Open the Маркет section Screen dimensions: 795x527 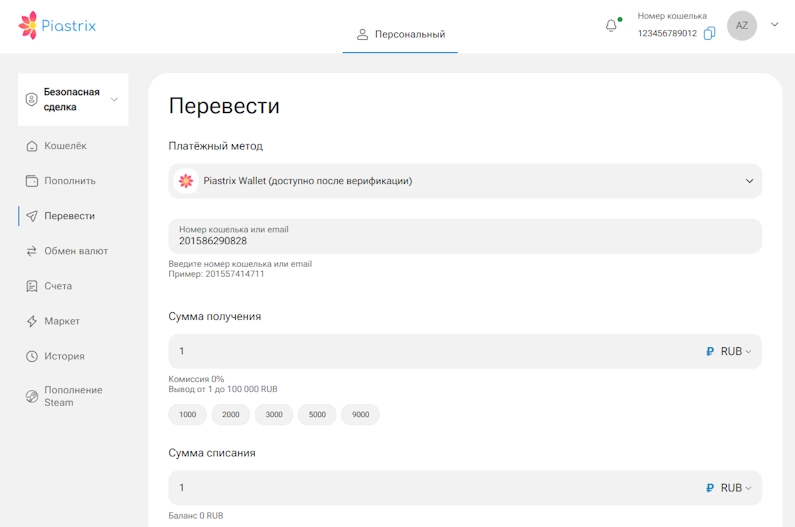(x=61, y=321)
